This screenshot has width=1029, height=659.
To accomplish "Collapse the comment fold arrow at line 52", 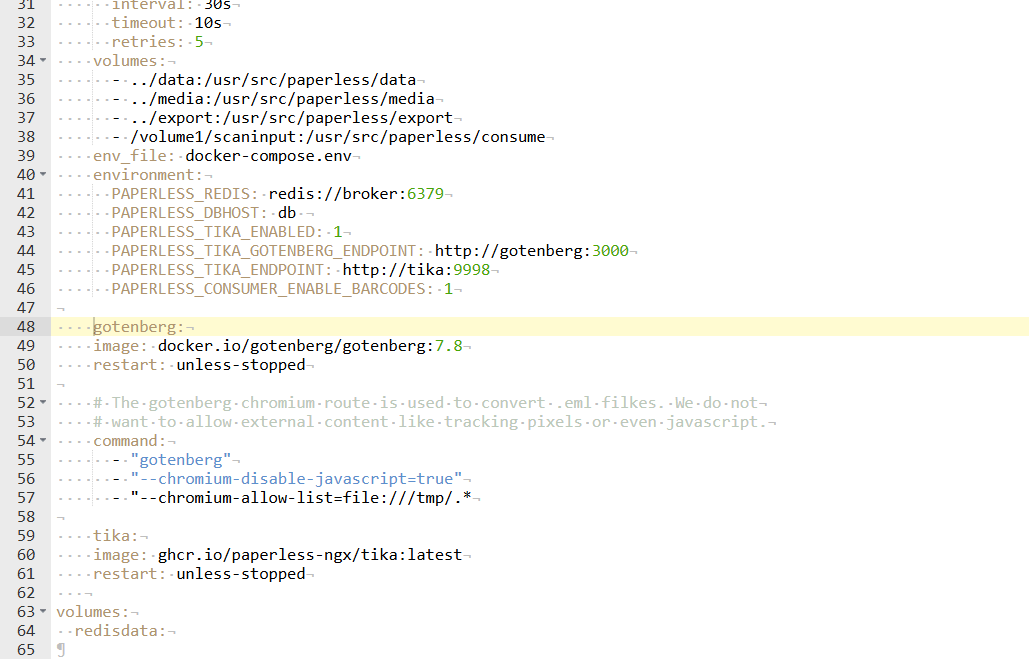I will [43, 402].
